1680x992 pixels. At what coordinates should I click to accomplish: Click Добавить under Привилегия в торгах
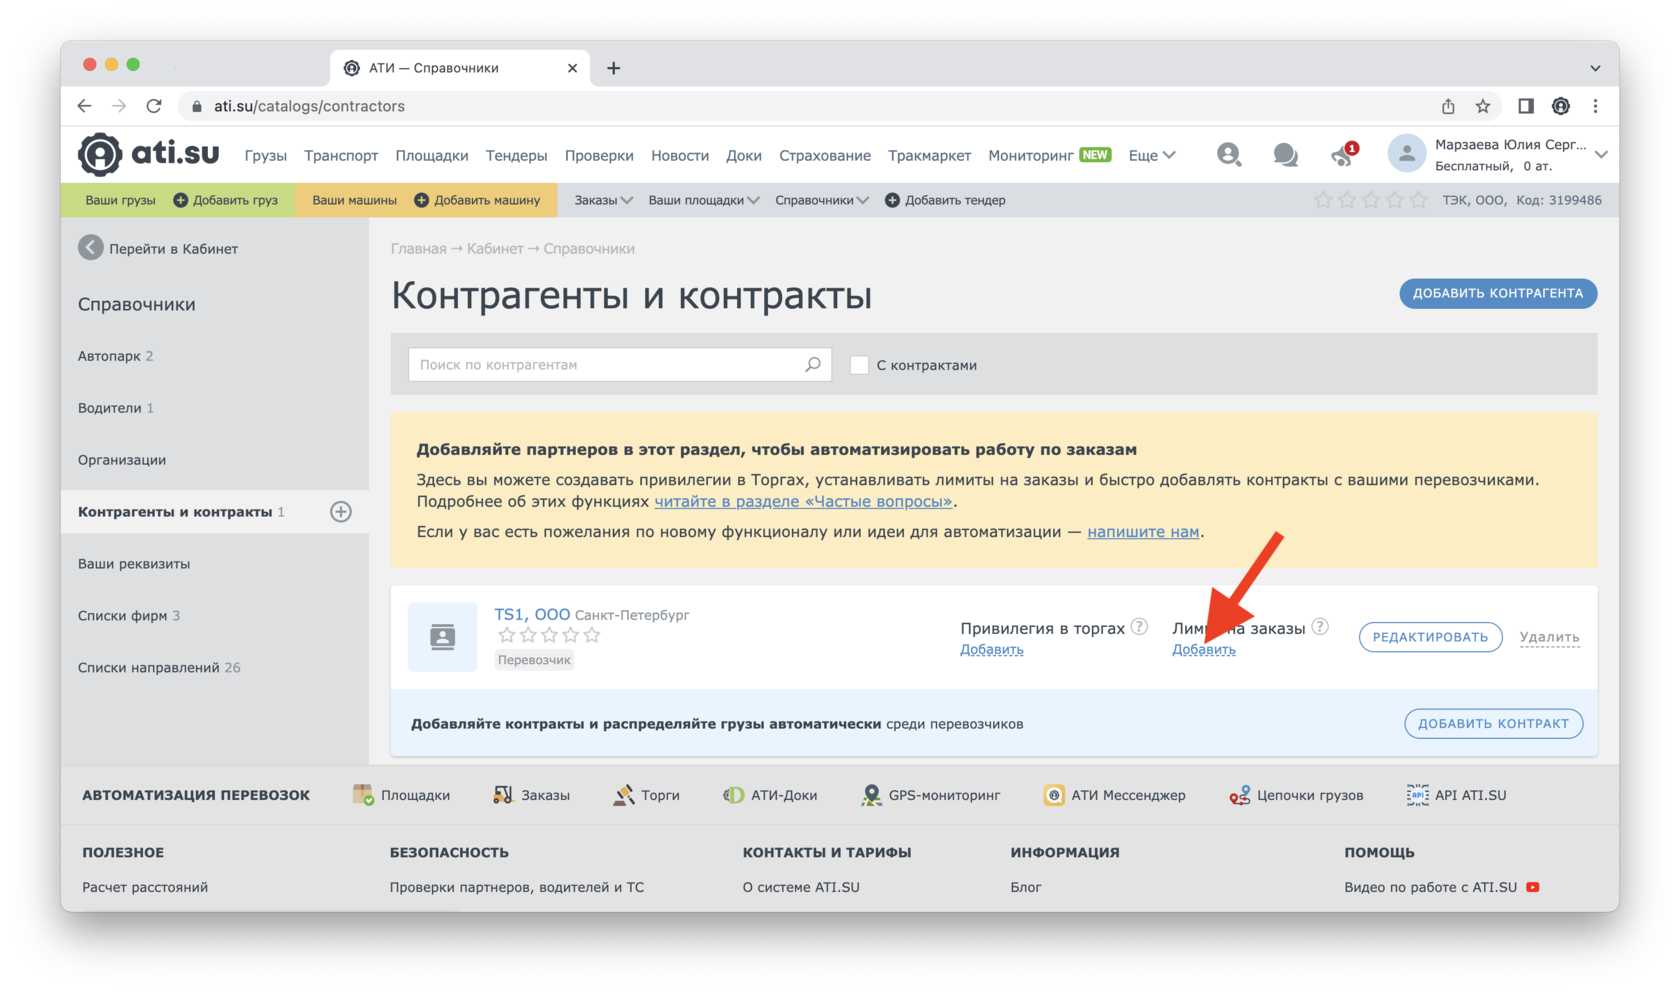(x=991, y=650)
